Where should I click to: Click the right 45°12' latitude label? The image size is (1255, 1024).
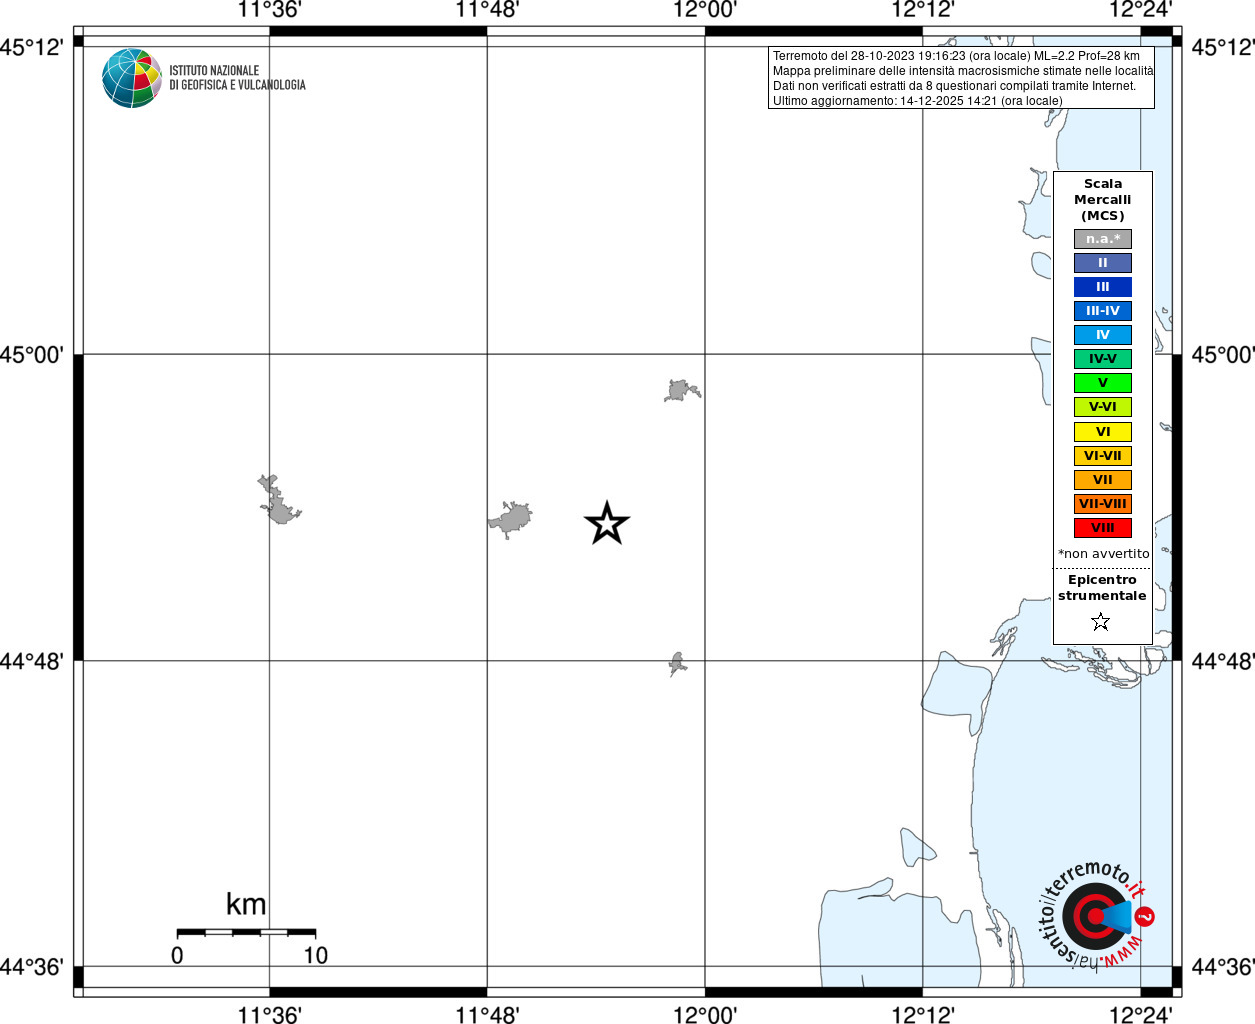pos(1223,47)
